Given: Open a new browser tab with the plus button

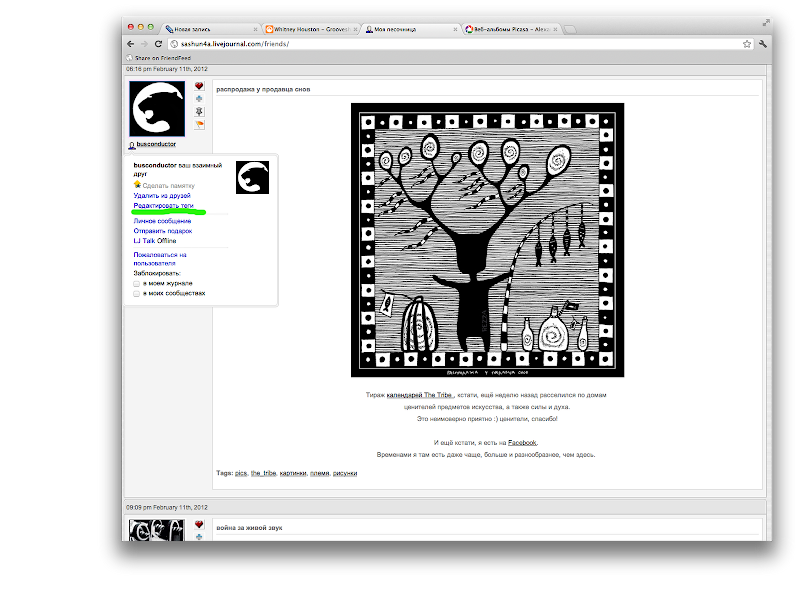Looking at the screenshot, I should pyautogui.click(x=570, y=29).
